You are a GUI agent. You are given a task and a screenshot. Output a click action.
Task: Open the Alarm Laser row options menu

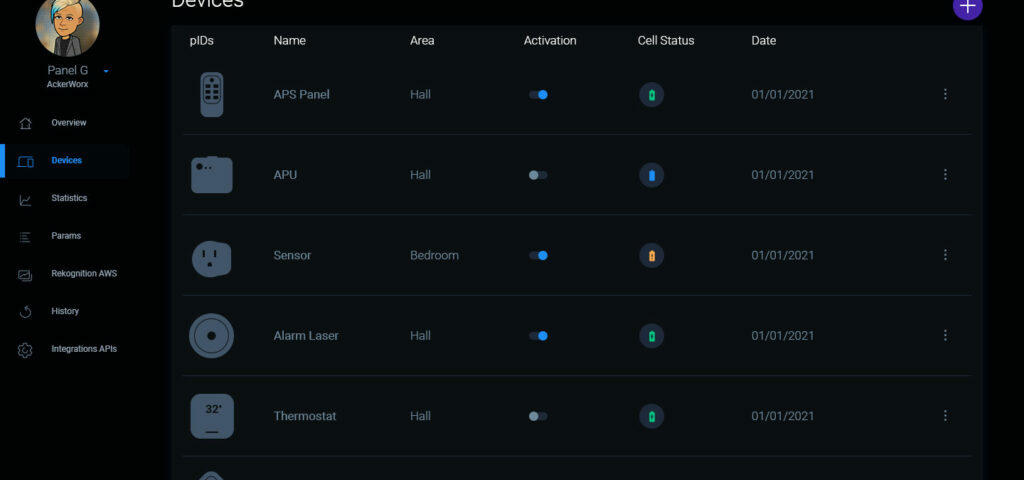pos(945,336)
